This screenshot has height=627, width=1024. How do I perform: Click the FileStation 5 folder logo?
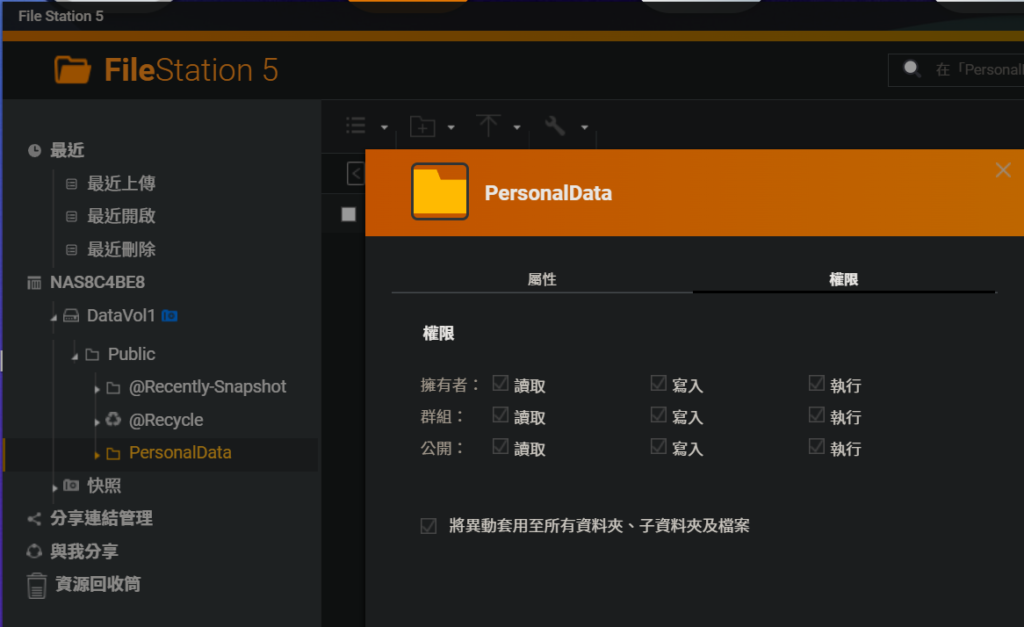[x=72, y=70]
